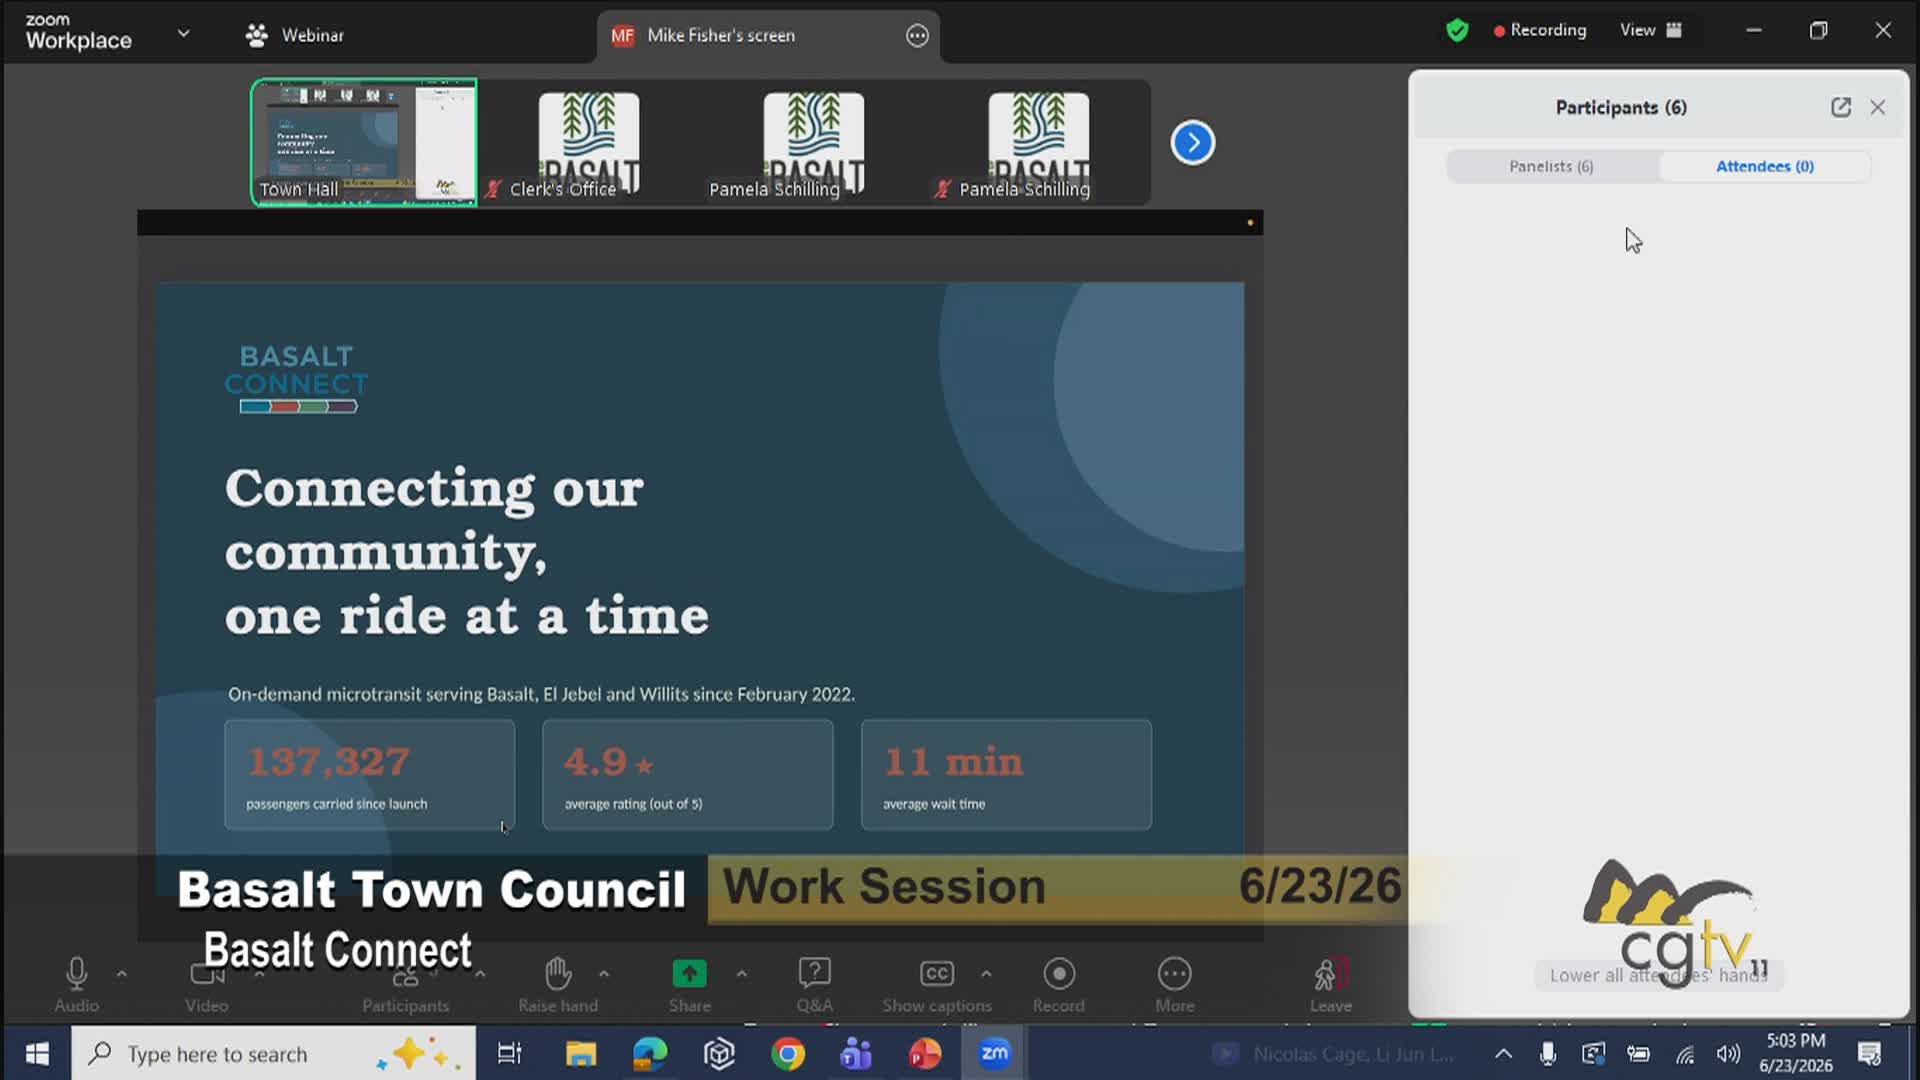1920x1080 pixels.
Task: Open File Explorer from the taskbar
Action: (581, 1053)
